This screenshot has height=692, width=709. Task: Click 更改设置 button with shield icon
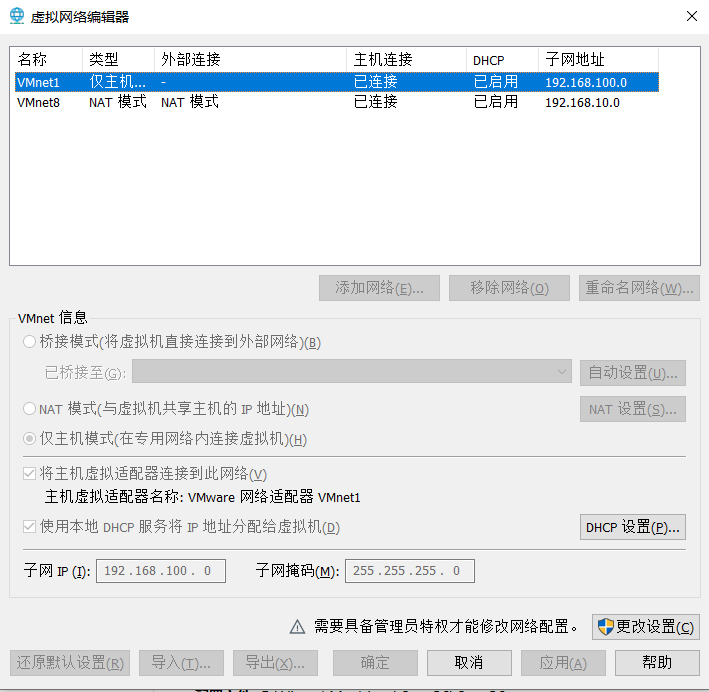[645, 627]
